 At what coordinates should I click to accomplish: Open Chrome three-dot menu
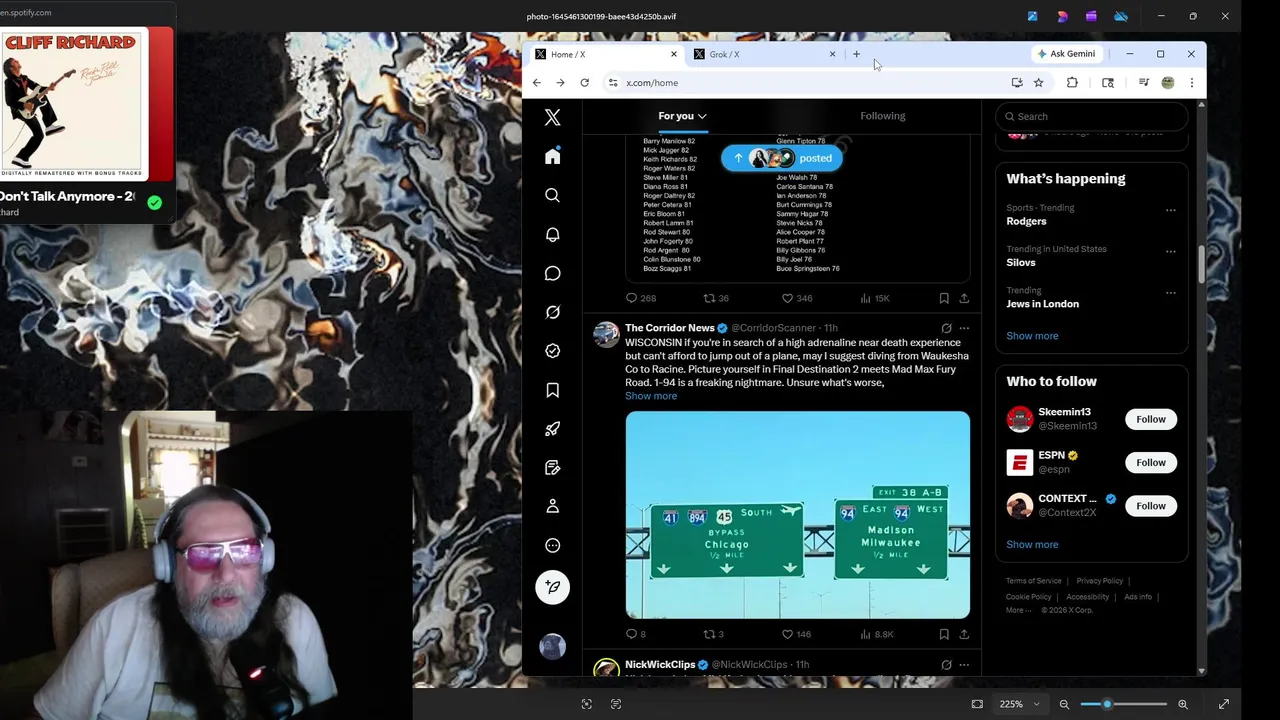pos(1191,83)
